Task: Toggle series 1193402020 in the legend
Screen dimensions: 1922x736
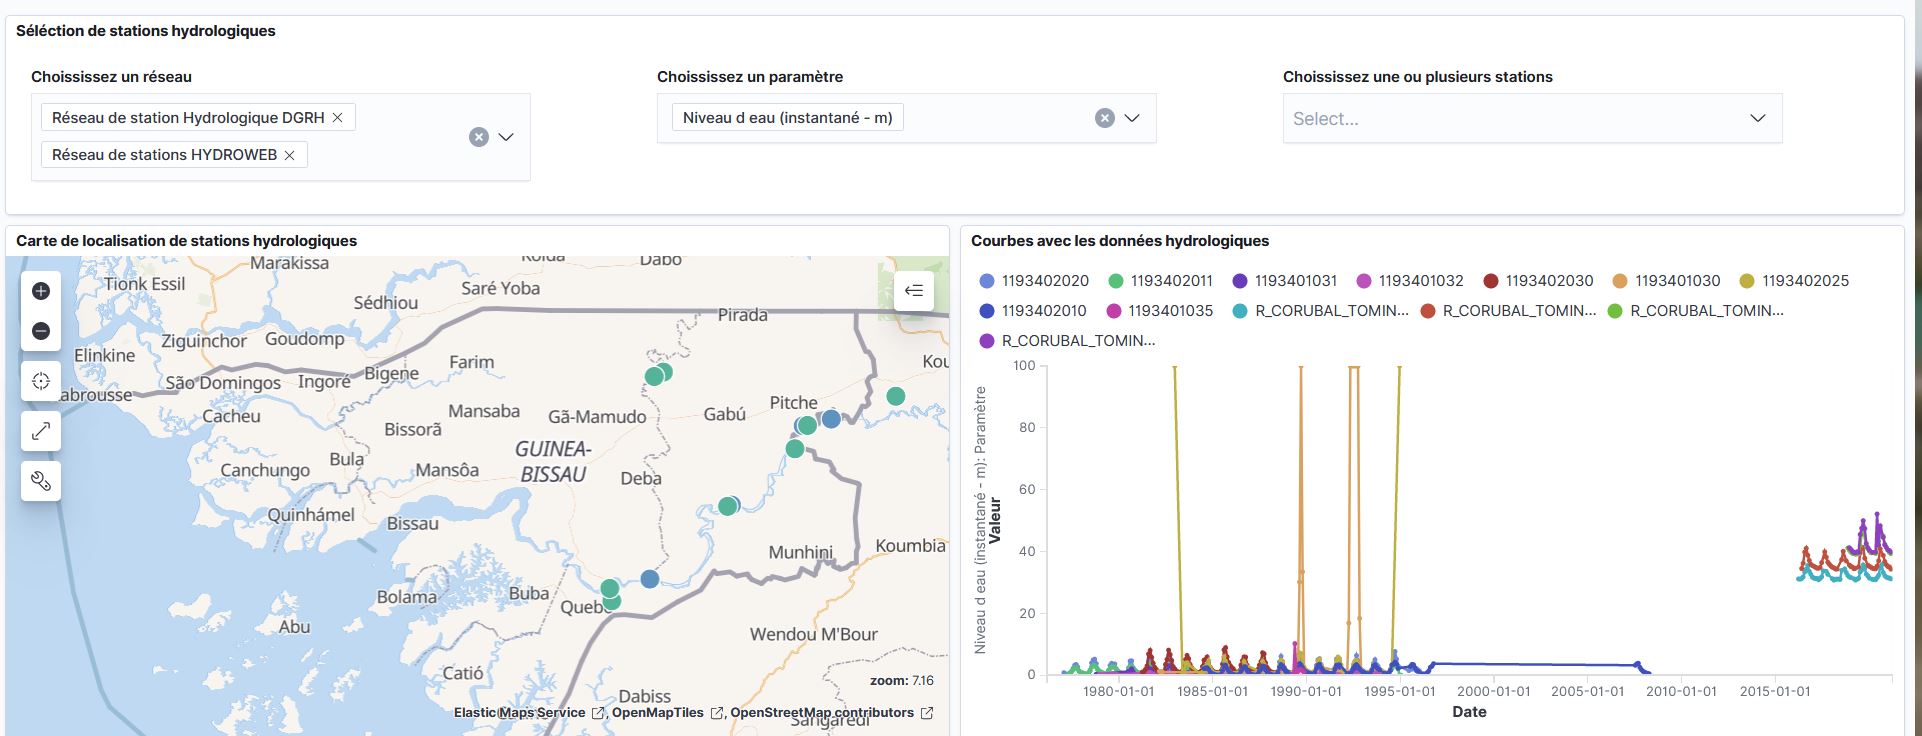Action: pyautogui.click(x=1045, y=281)
